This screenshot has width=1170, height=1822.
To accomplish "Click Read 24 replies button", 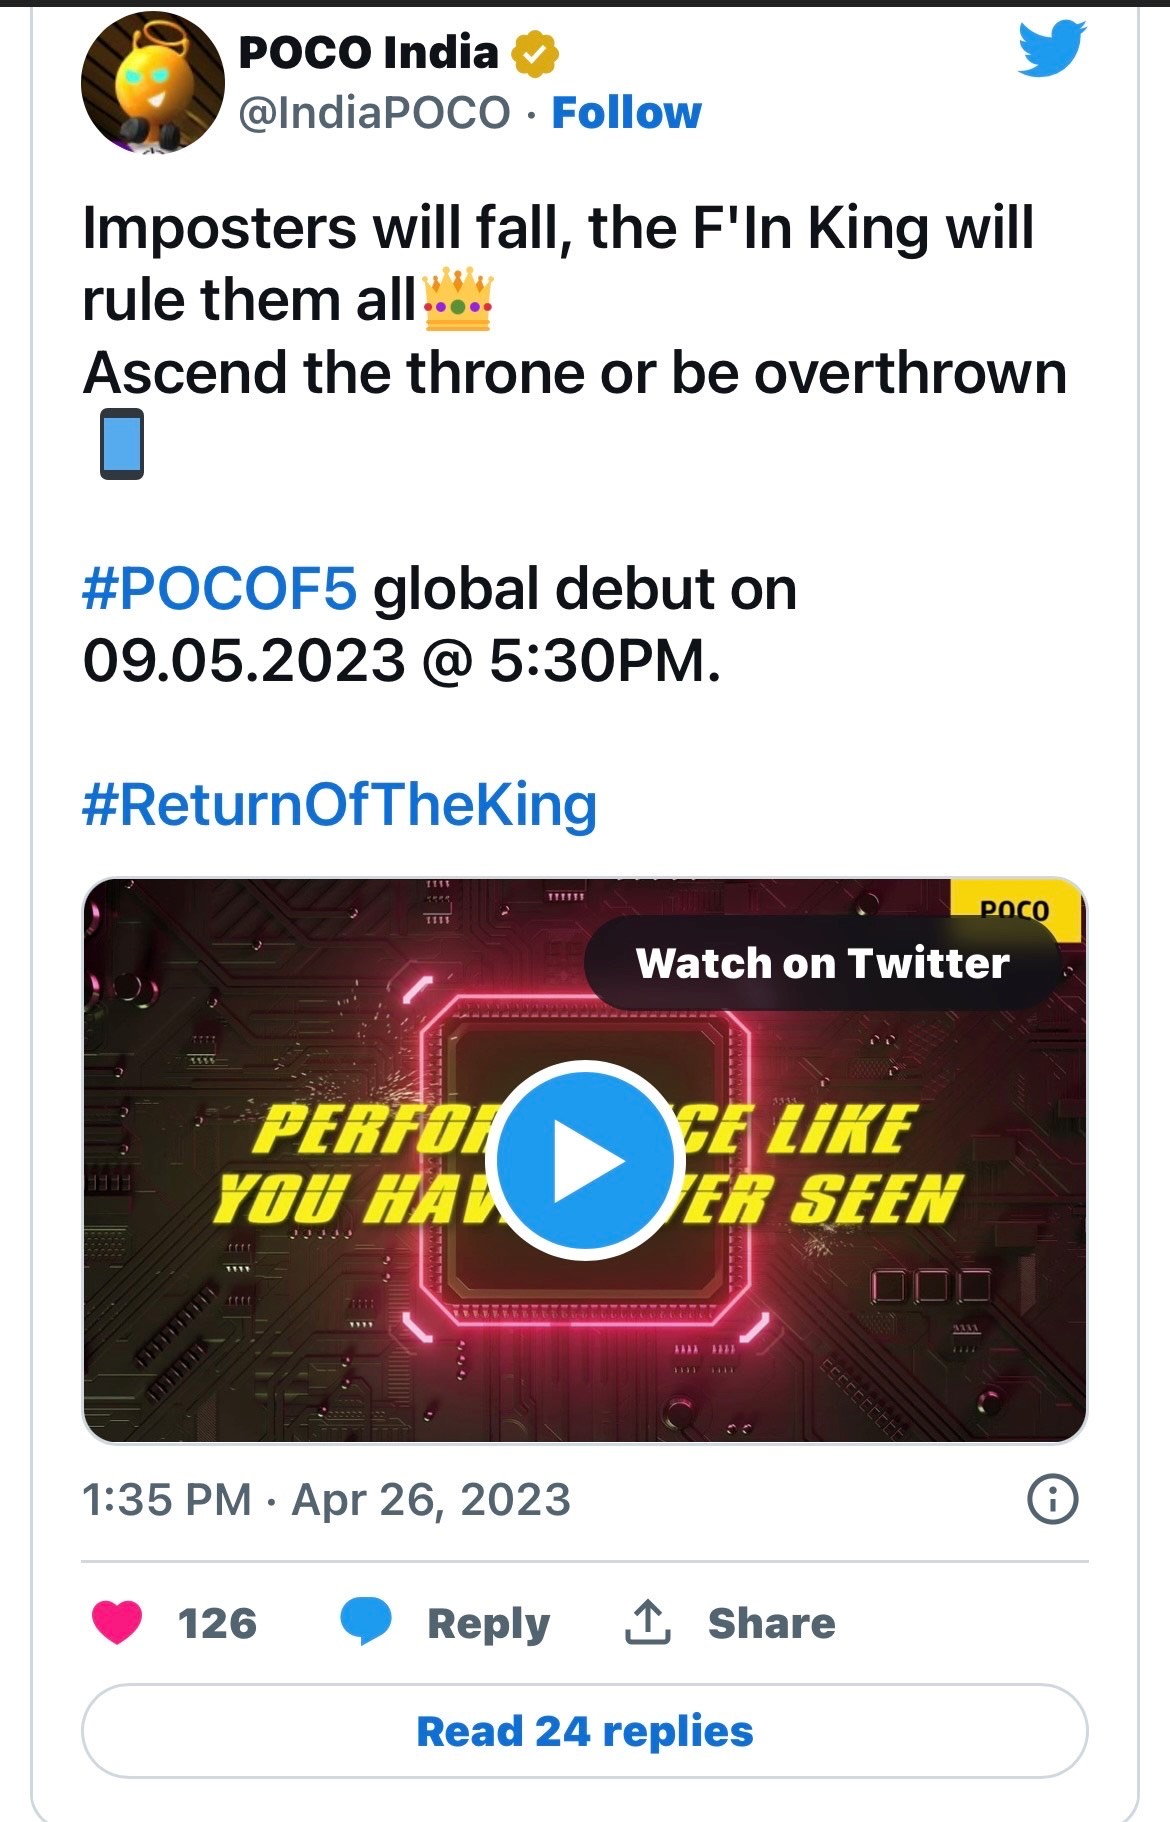I will point(584,1731).
